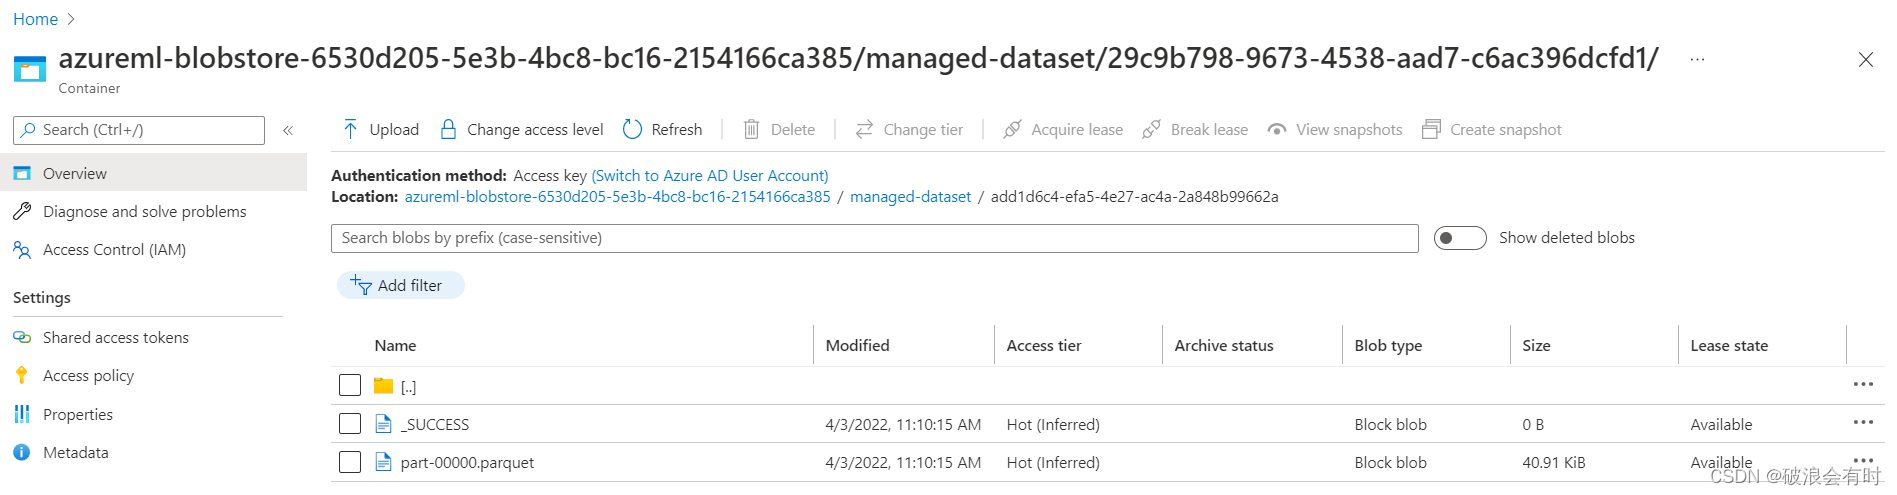Click the container icon beside the title
1897x495 pixels.
click(x=30, y=69)
